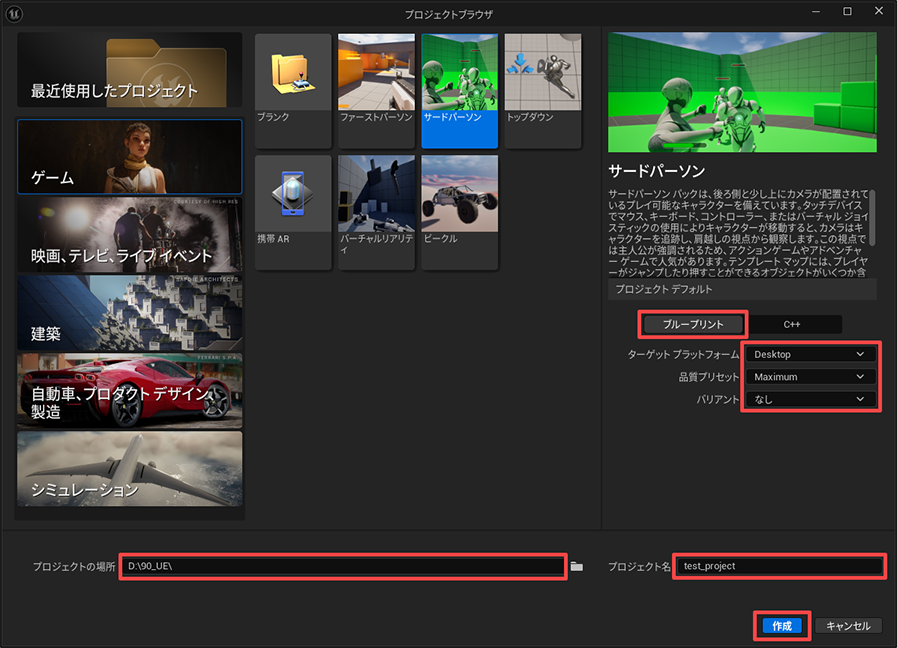Click the Unreal Engine logo icon
This screenshot has width=897, height=648.
tap(14, 13)
